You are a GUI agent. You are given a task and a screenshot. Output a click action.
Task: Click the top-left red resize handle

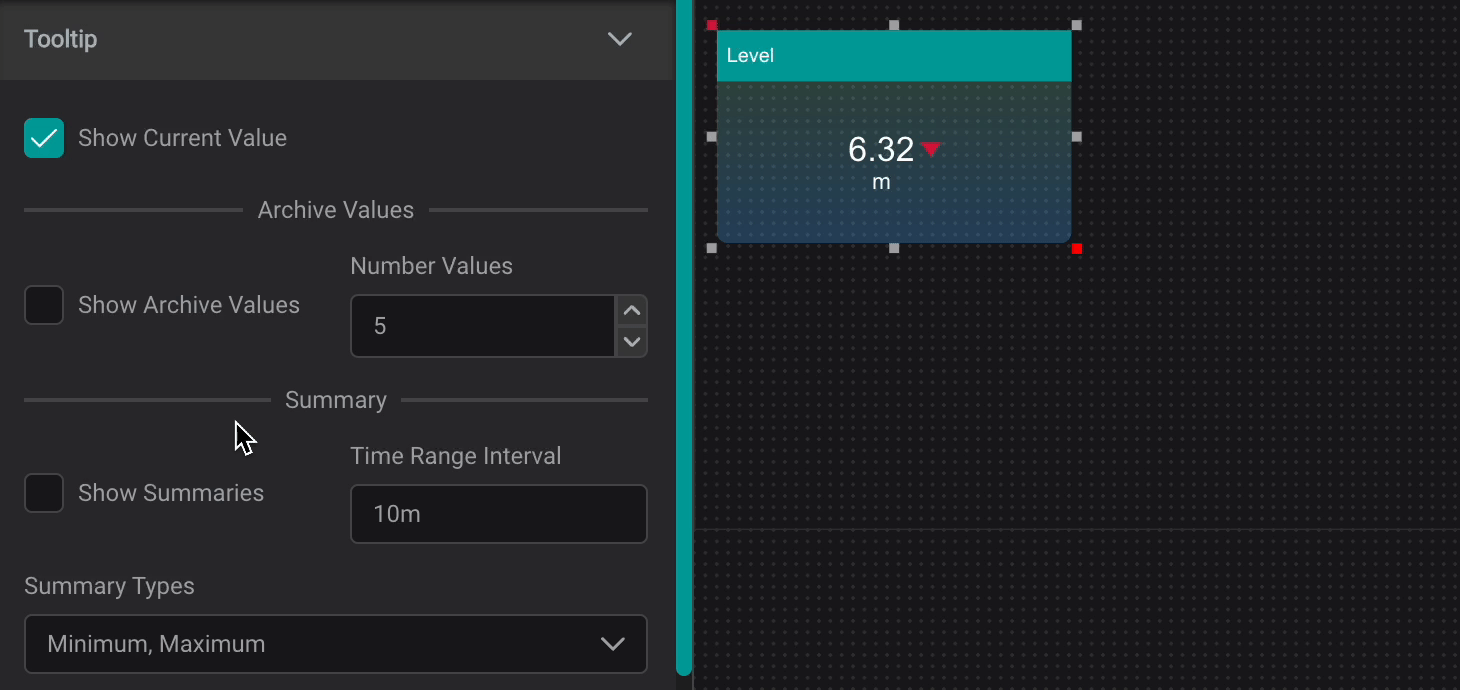712,25
